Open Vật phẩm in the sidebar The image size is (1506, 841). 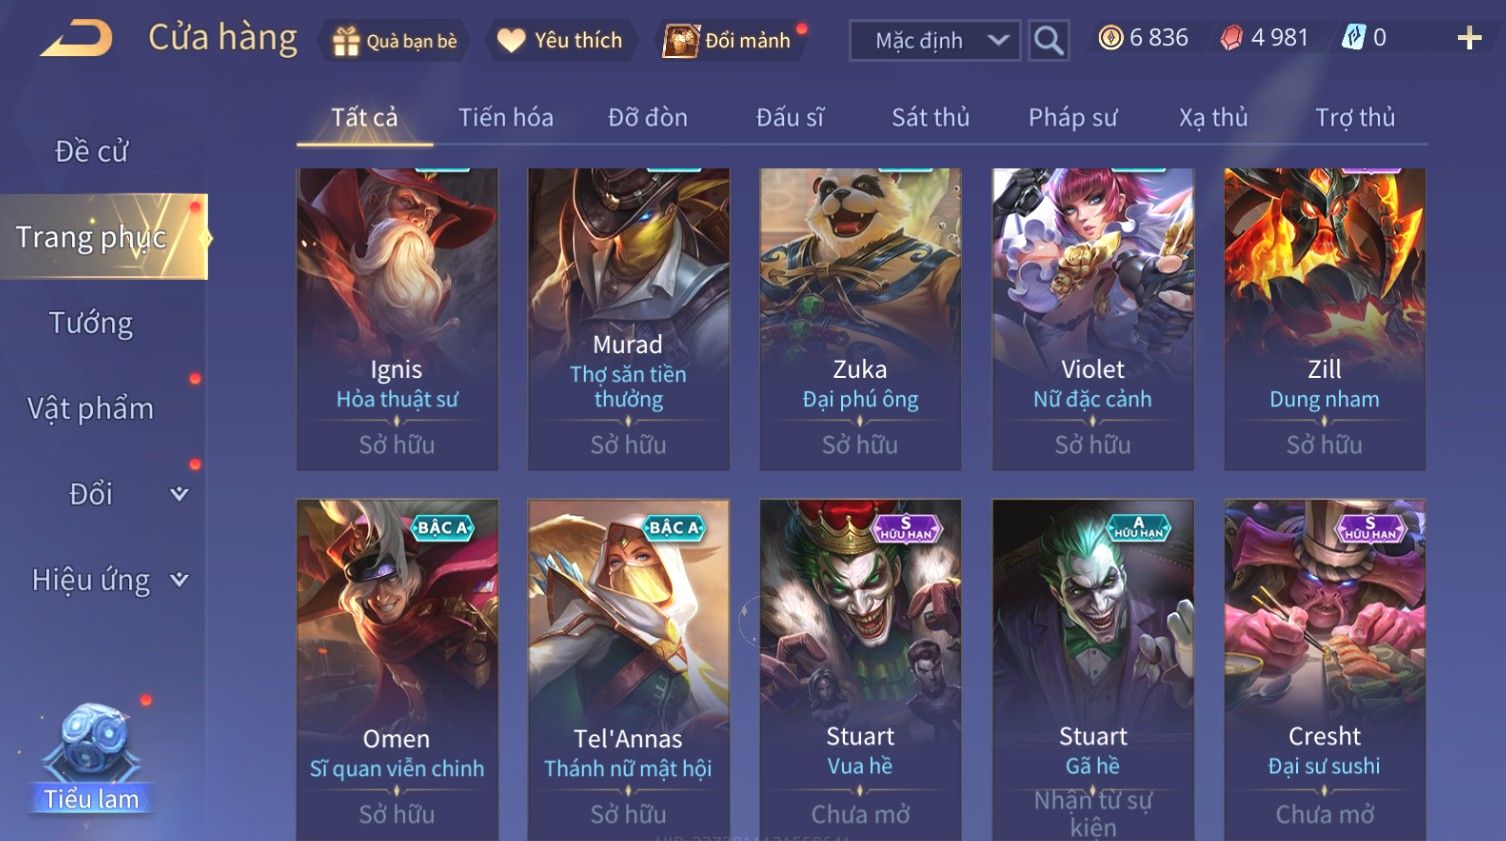91,409
